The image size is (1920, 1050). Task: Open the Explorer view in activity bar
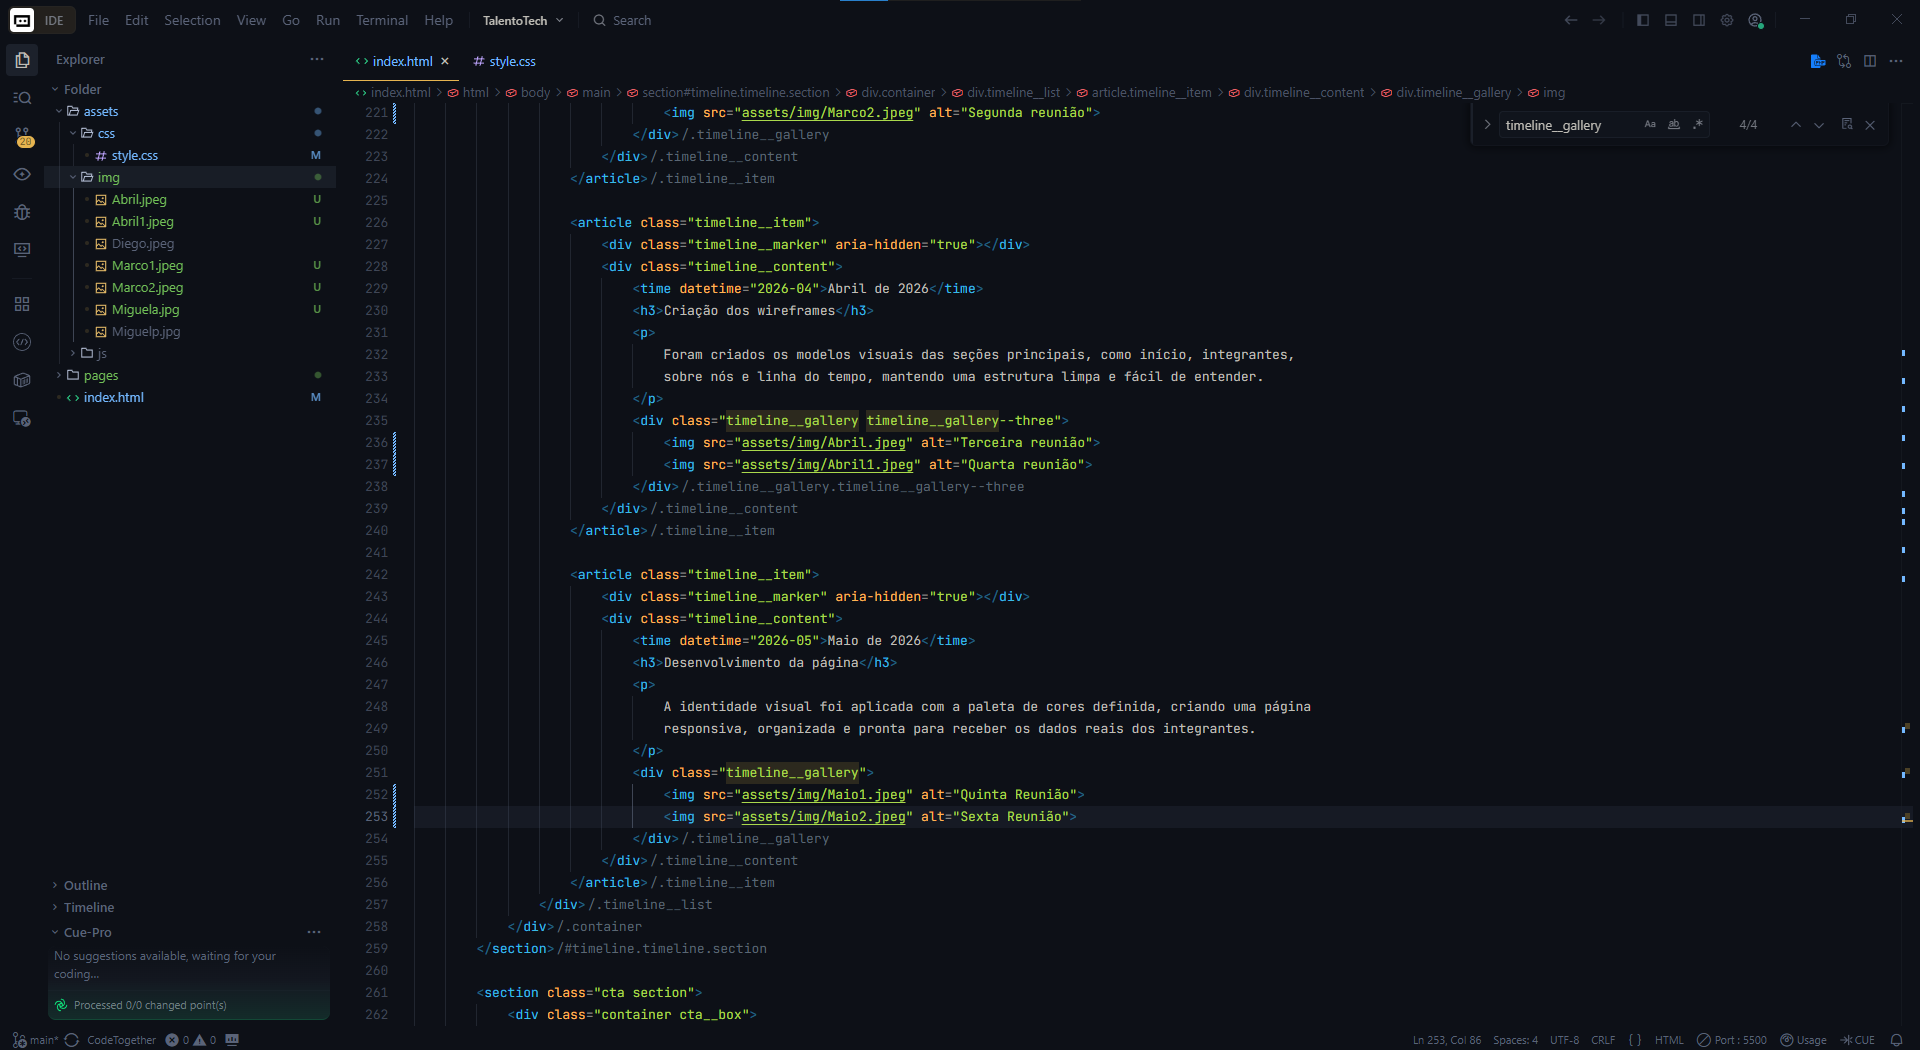click(x=22, y=60)
